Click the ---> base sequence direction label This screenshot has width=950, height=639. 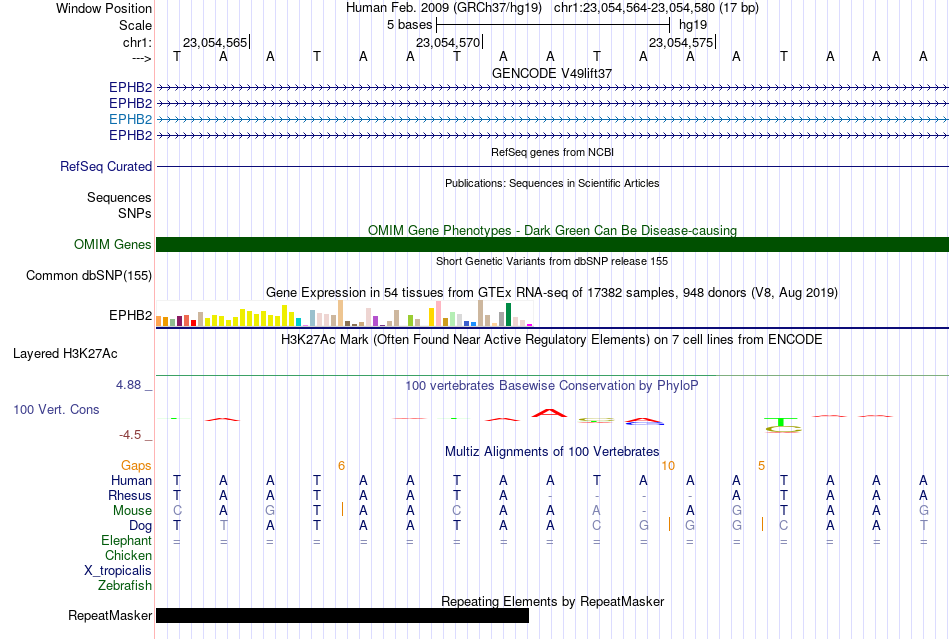coord(141,58)
